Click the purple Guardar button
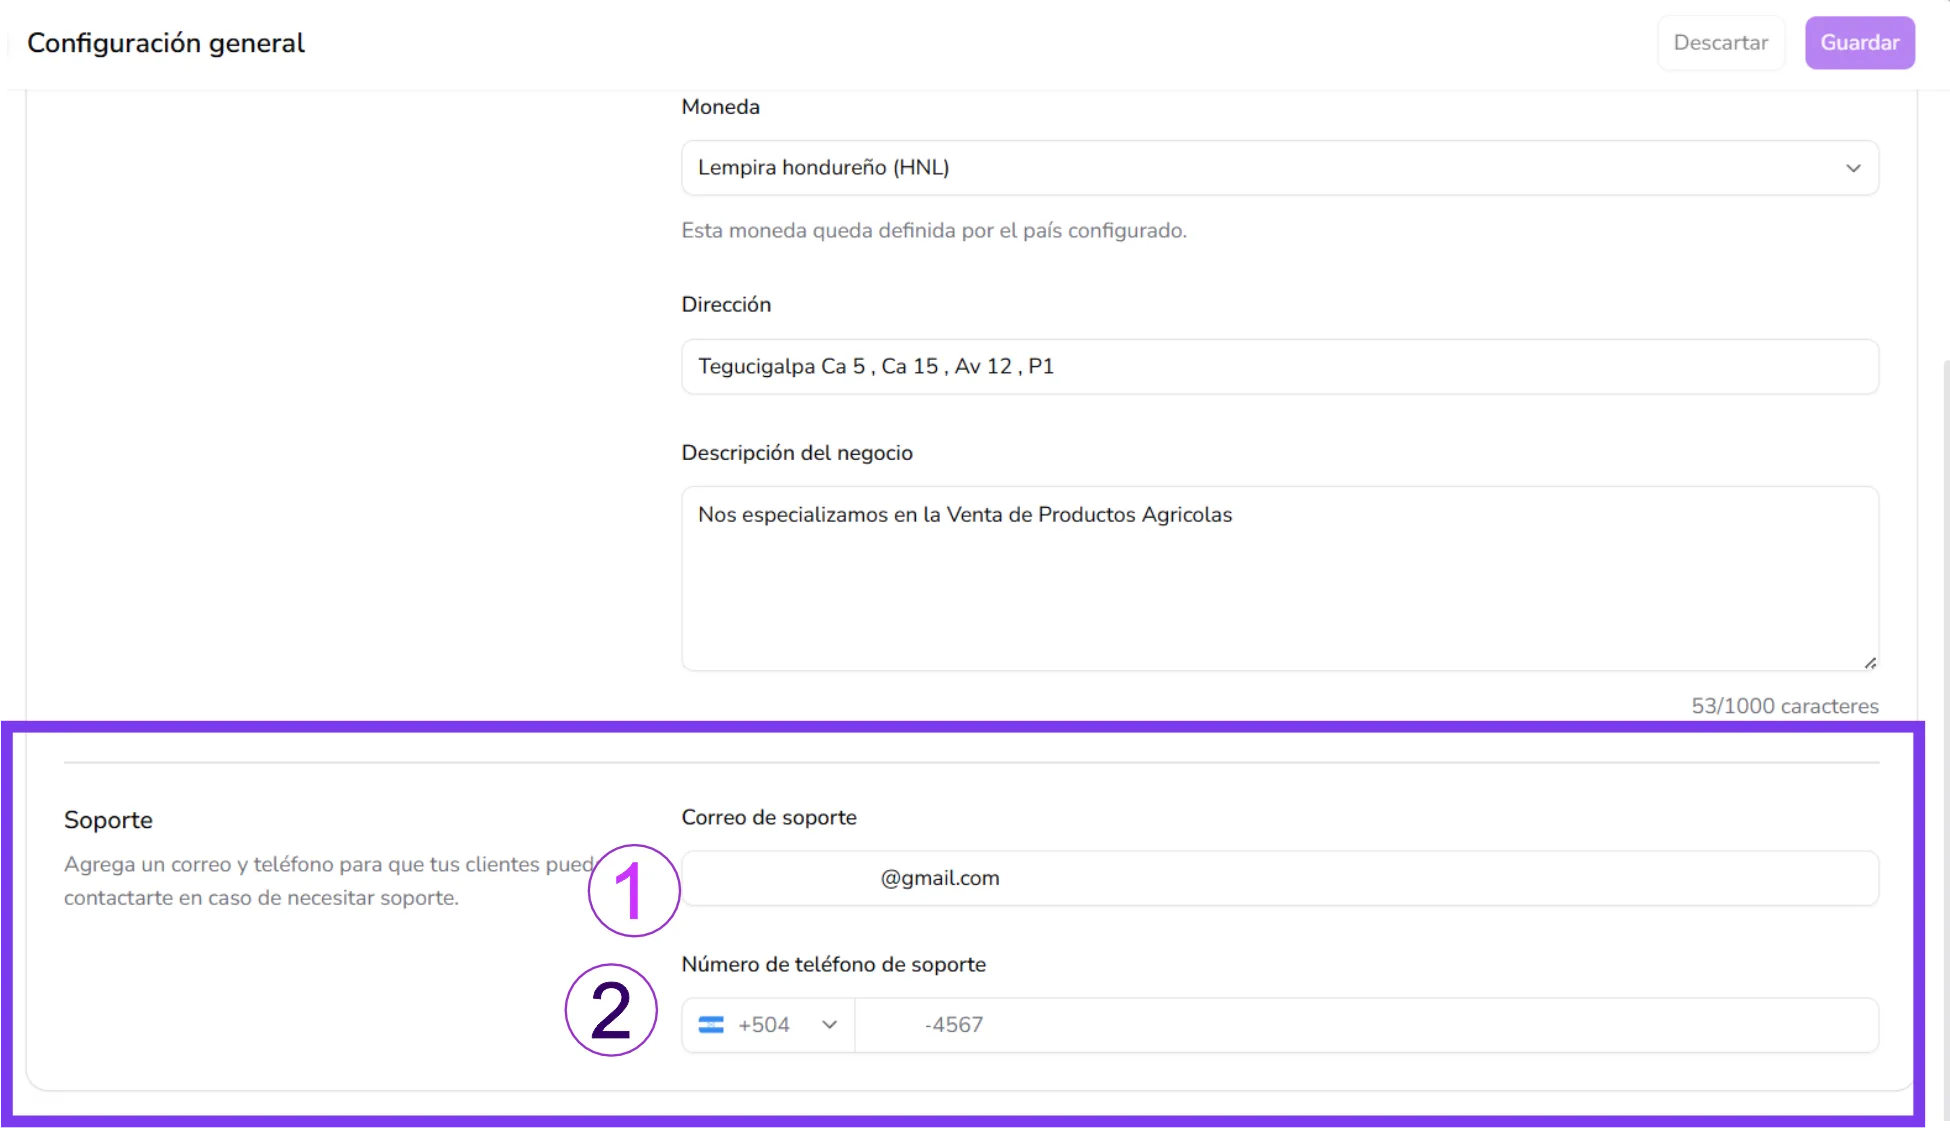 [1859, 43]
